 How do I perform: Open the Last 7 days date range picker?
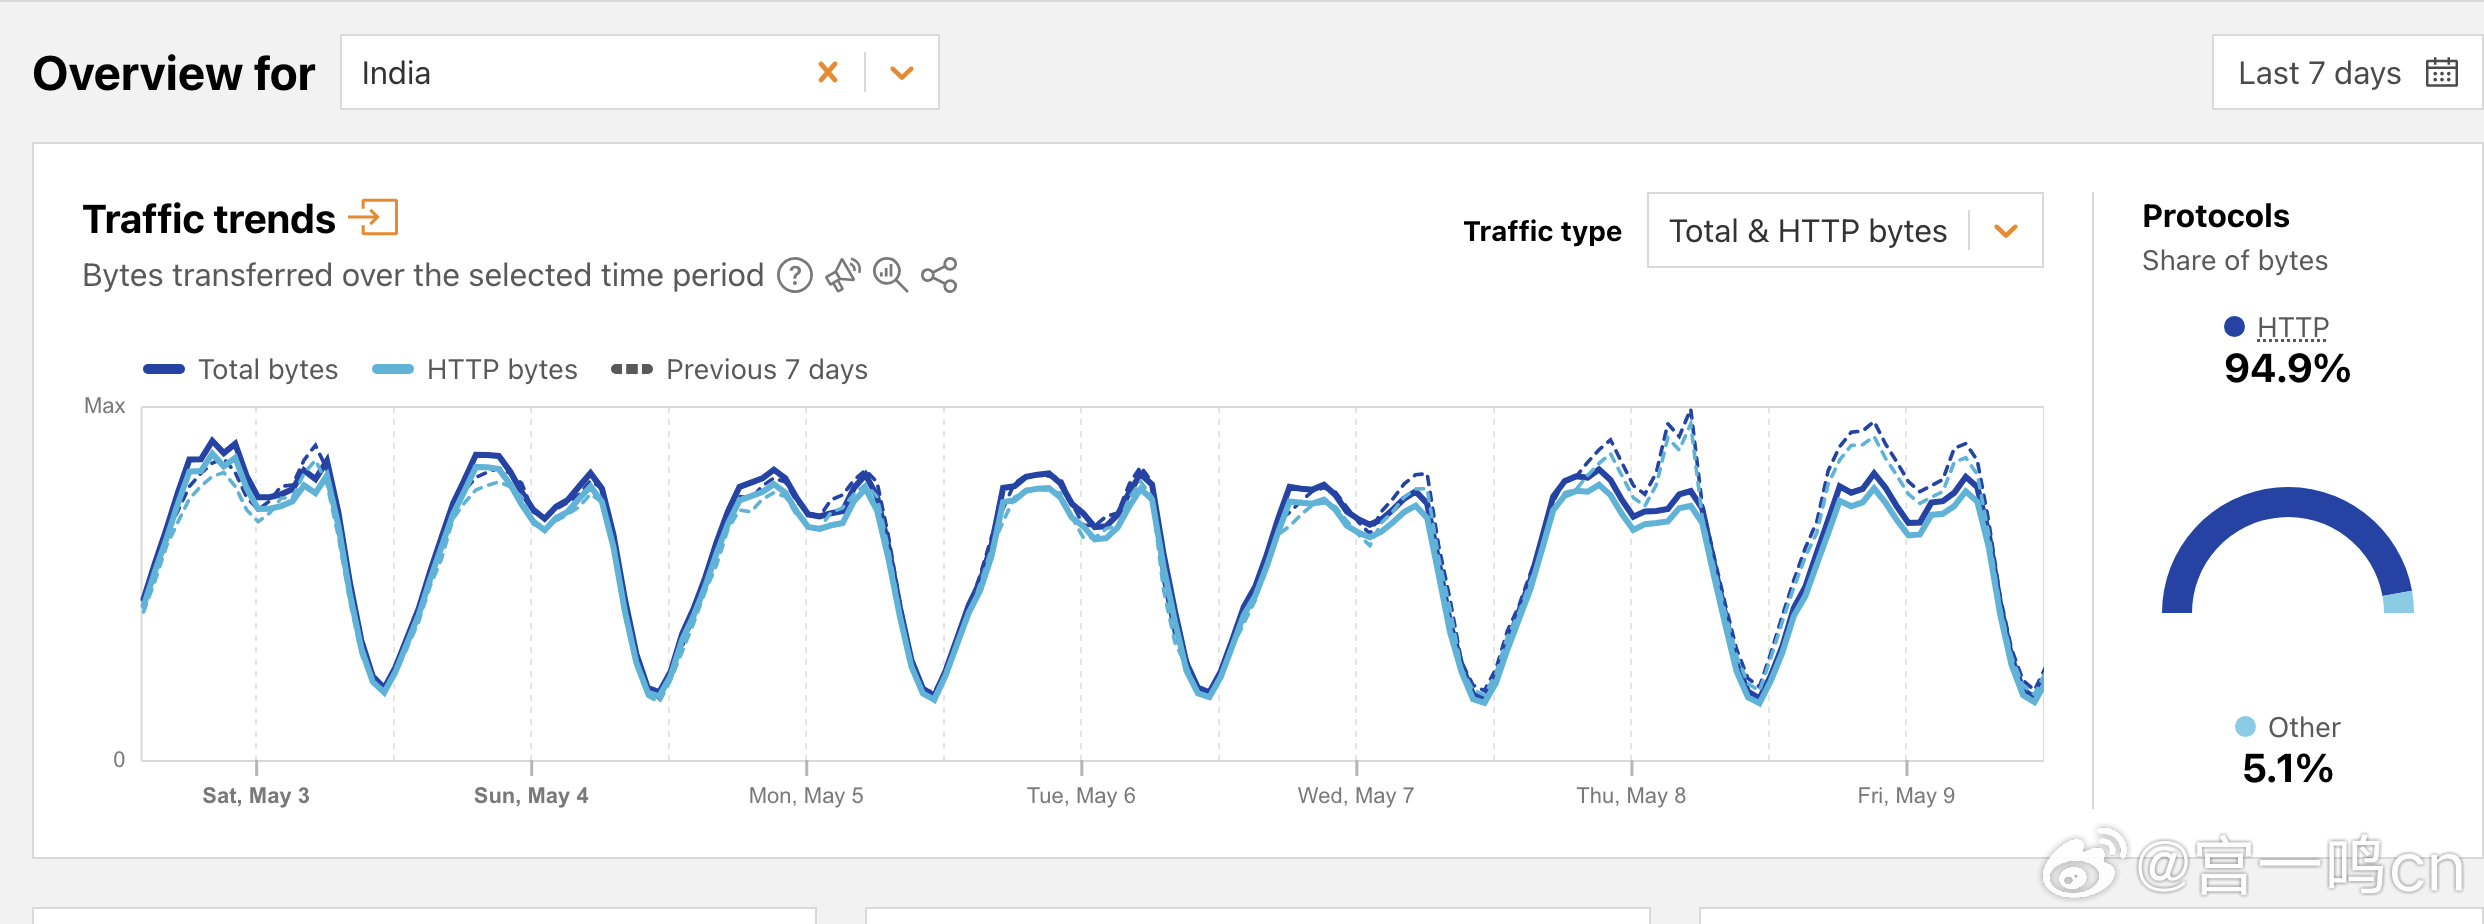coord(2318,73)
